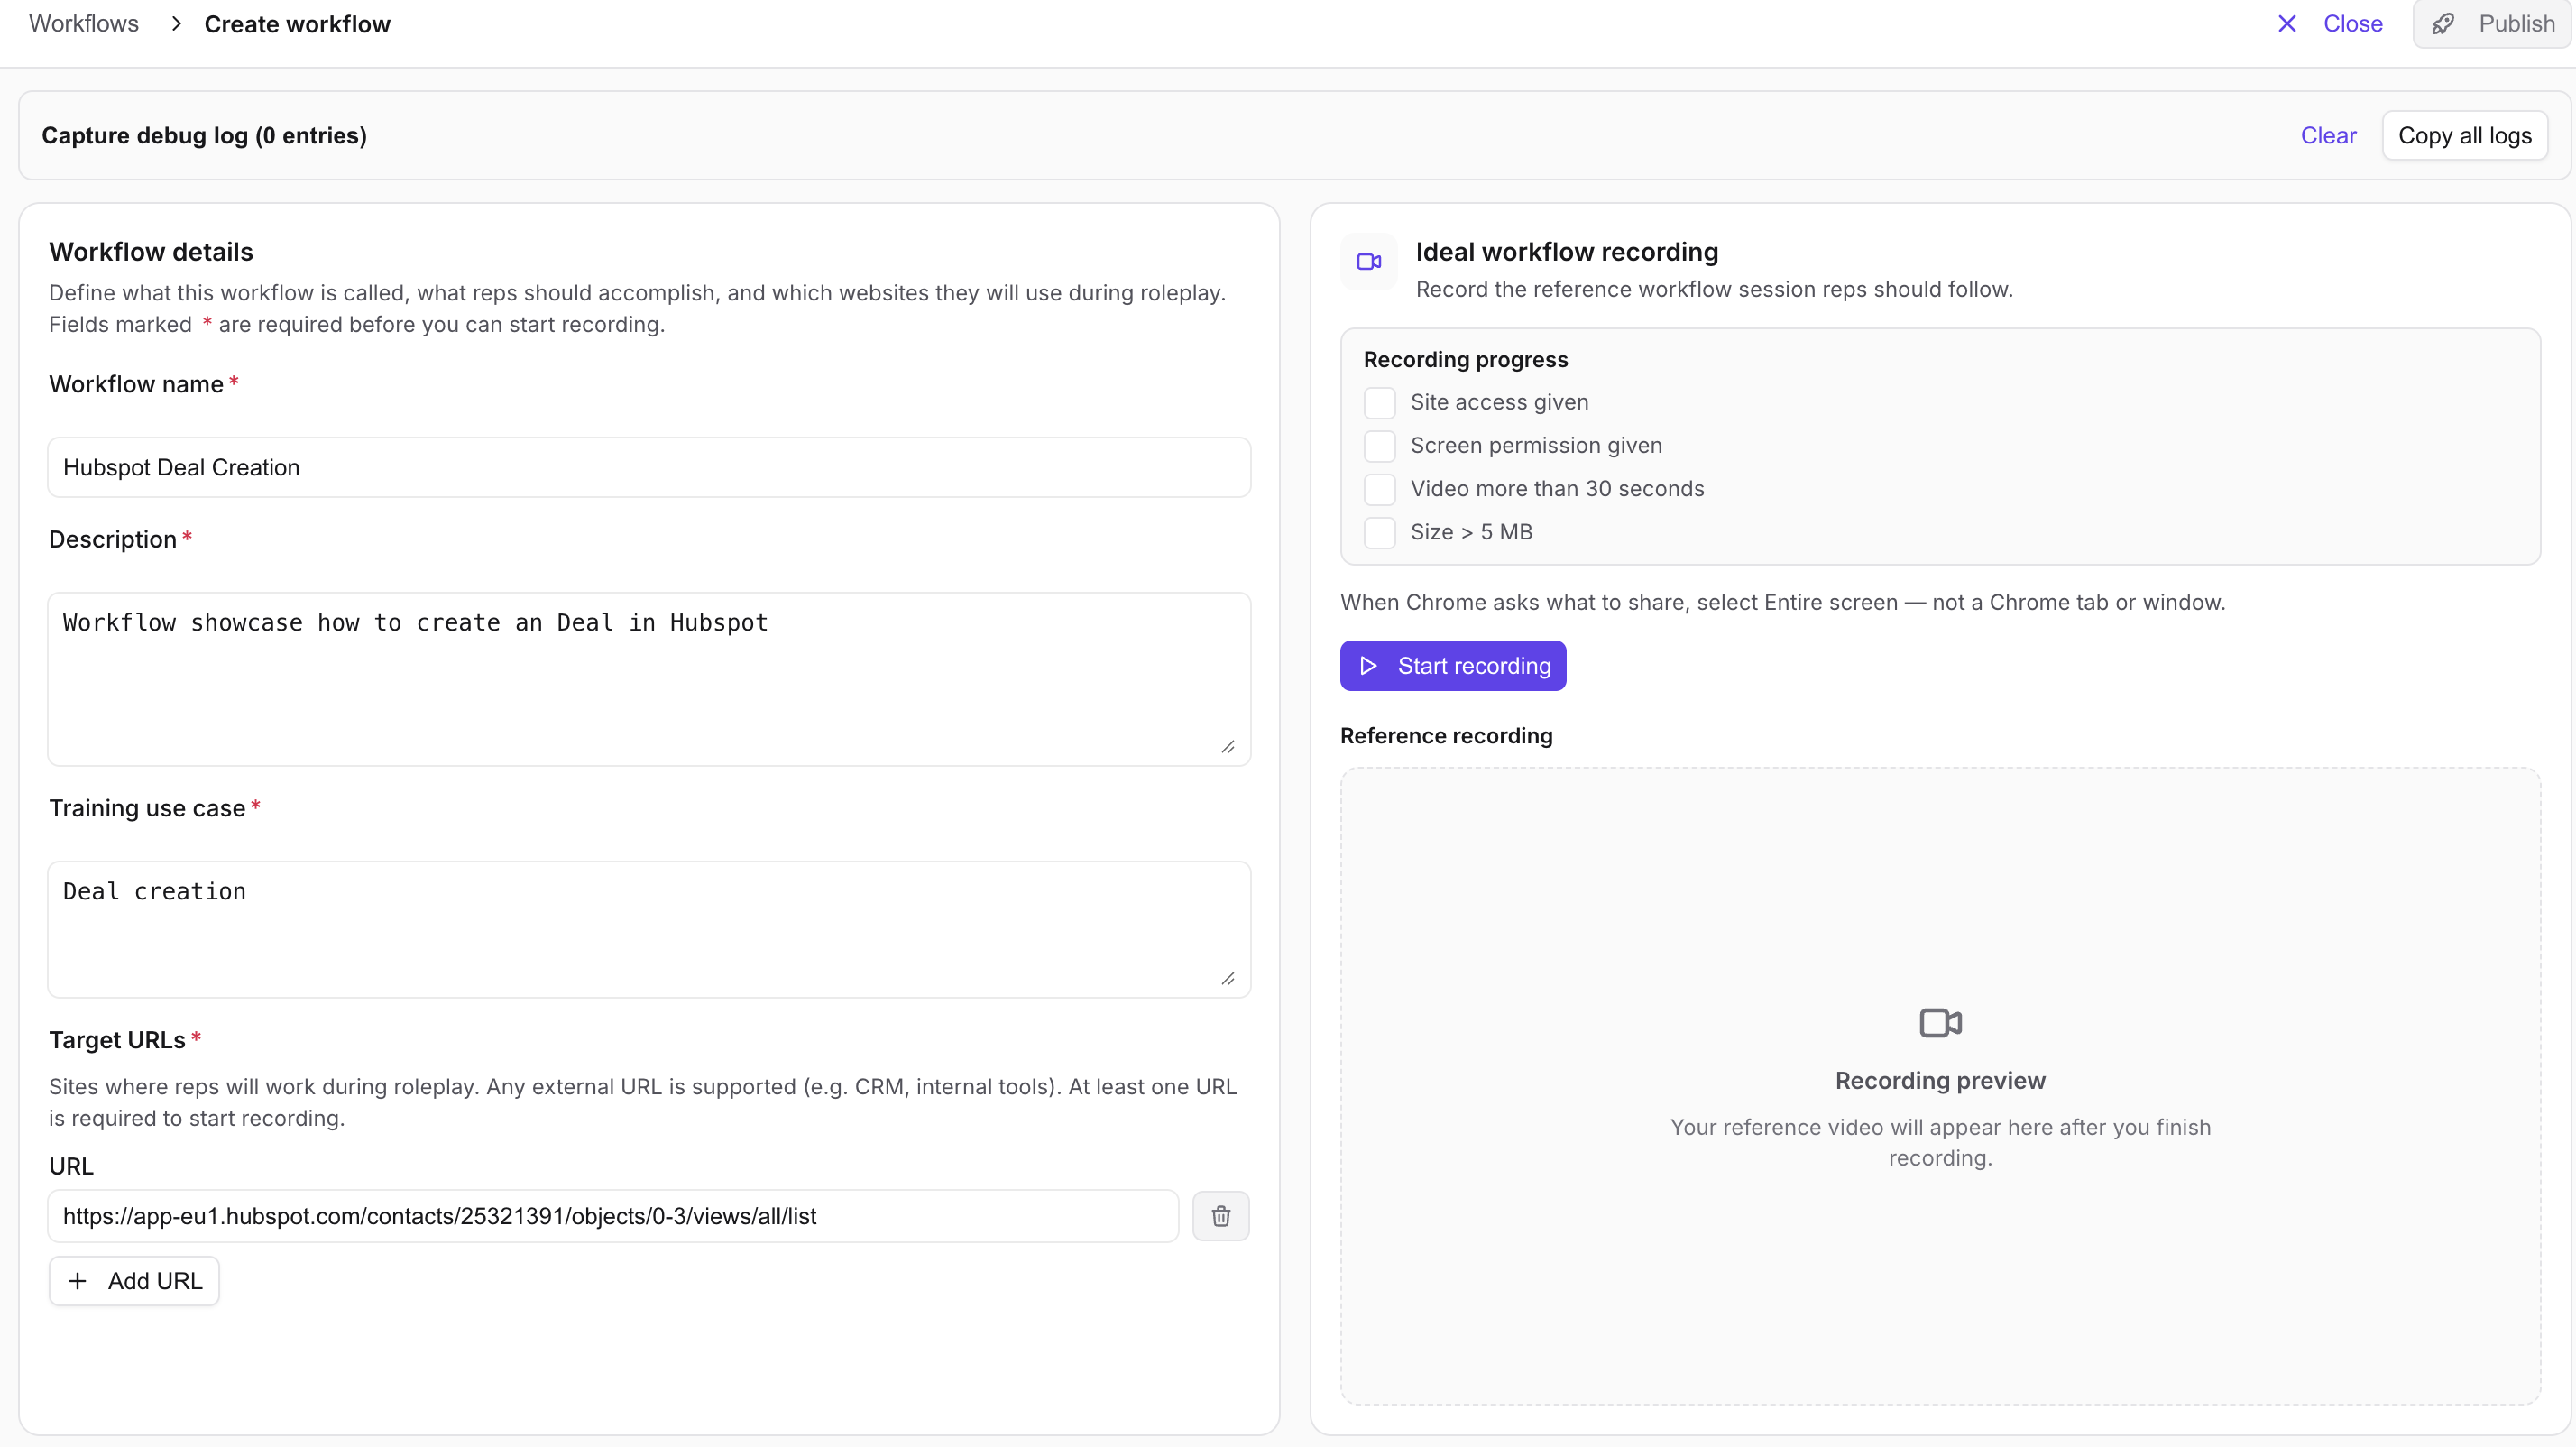The width and height of the screenshot is (2576, 1447).
Task: Go back to Workflows breadcrumb
Action: [x=84, y=24]
